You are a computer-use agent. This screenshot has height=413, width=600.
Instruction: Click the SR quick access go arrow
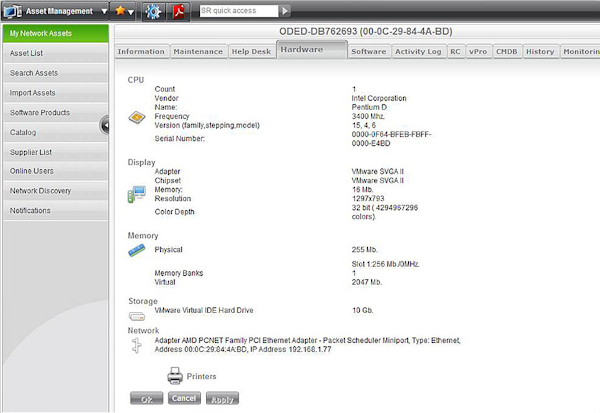point(284,11)
